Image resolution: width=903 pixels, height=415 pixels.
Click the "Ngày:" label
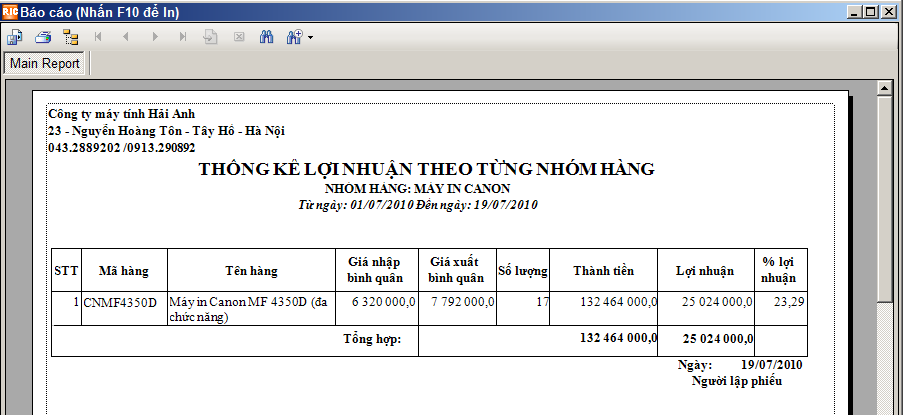(x=695, y=365)
